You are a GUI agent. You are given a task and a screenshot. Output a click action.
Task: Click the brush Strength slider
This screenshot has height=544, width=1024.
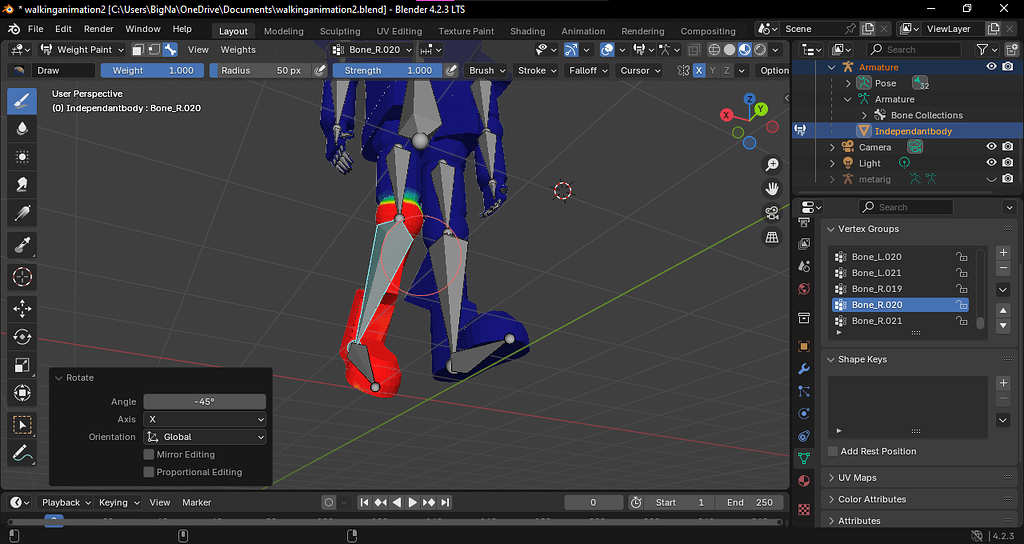(x=388, y=71)
